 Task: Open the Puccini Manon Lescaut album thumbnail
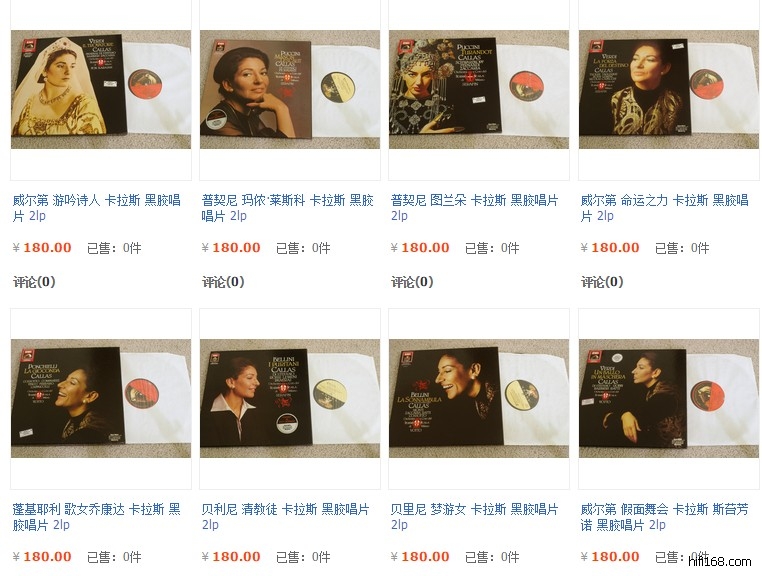(x=290, y=89)
